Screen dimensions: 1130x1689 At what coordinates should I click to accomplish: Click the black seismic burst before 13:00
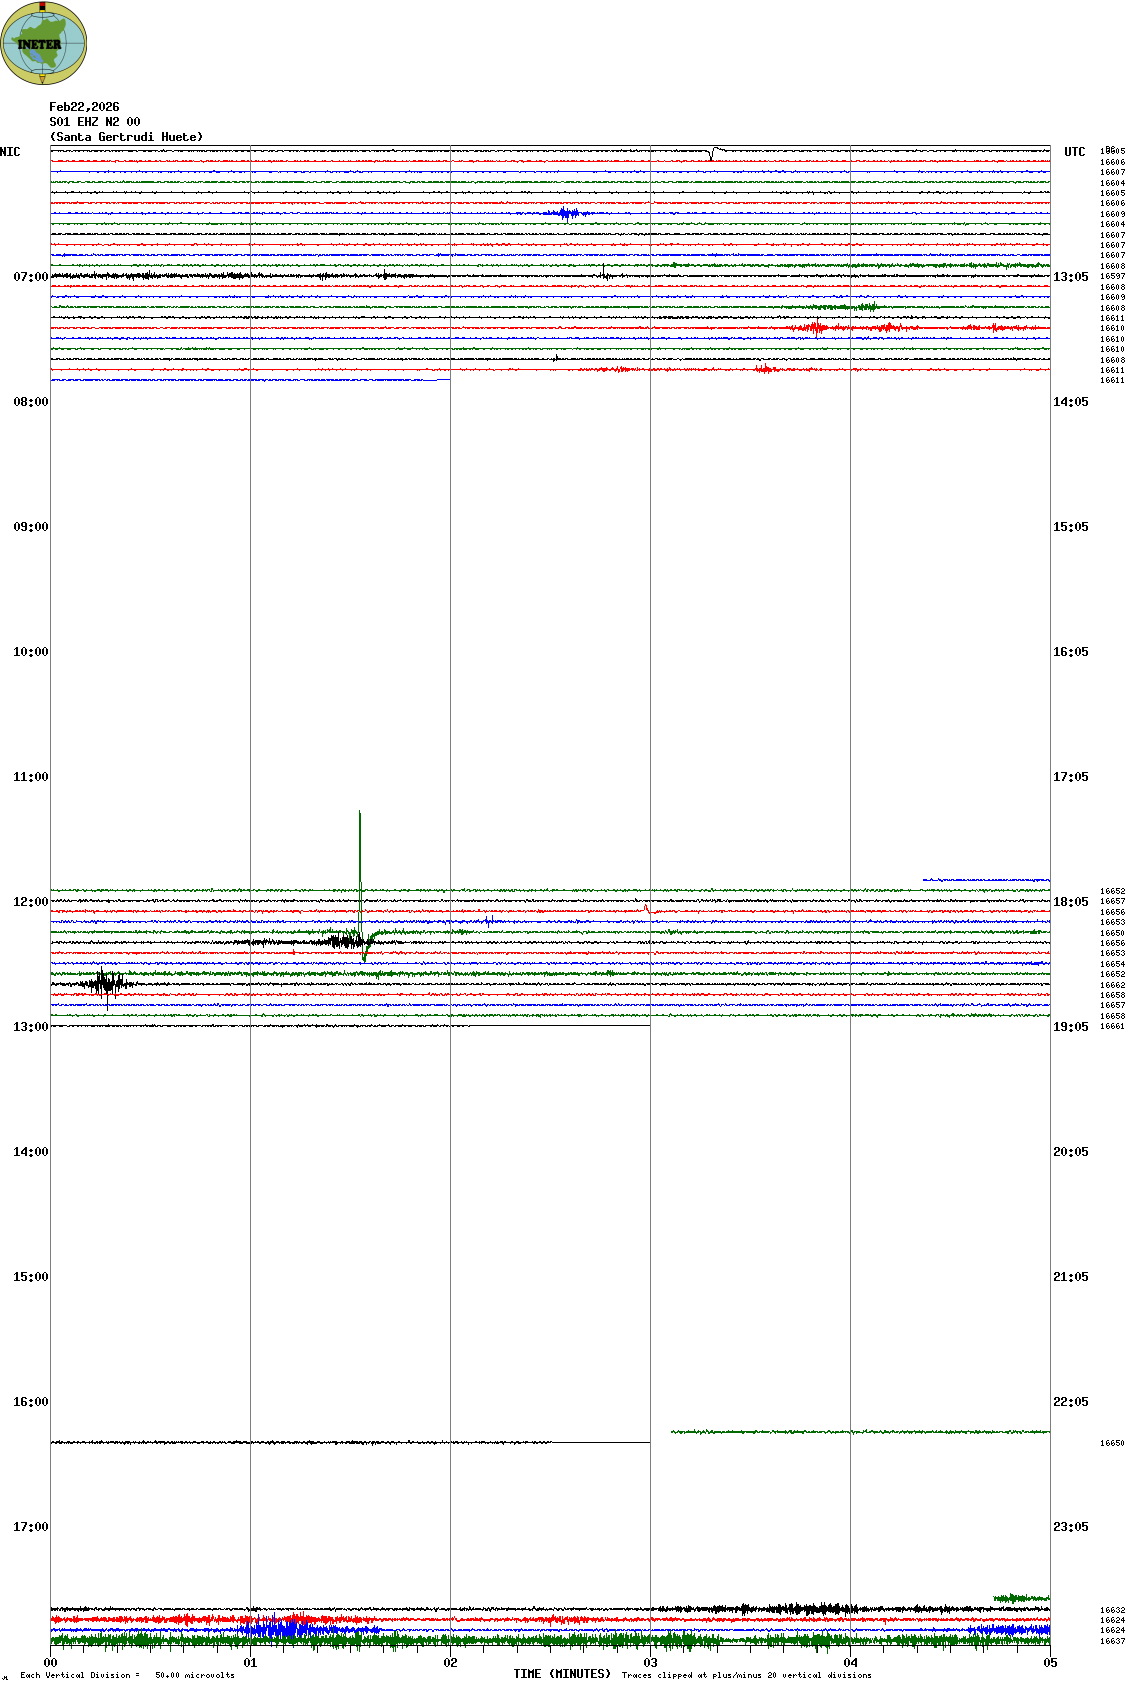tap(104, 984)
